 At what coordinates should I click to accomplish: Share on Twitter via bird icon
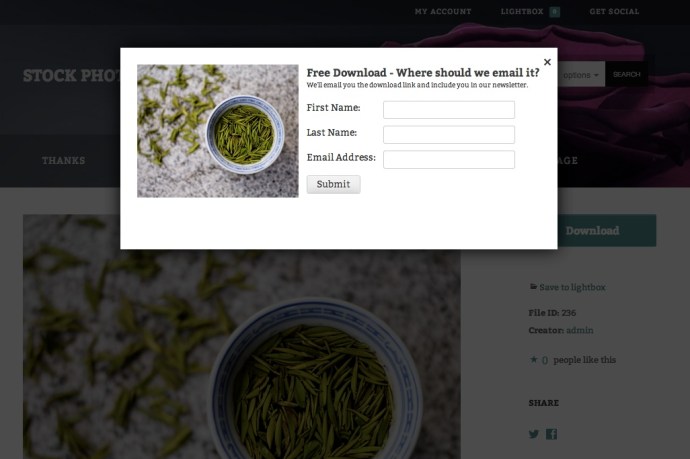(x=534, y=434)
